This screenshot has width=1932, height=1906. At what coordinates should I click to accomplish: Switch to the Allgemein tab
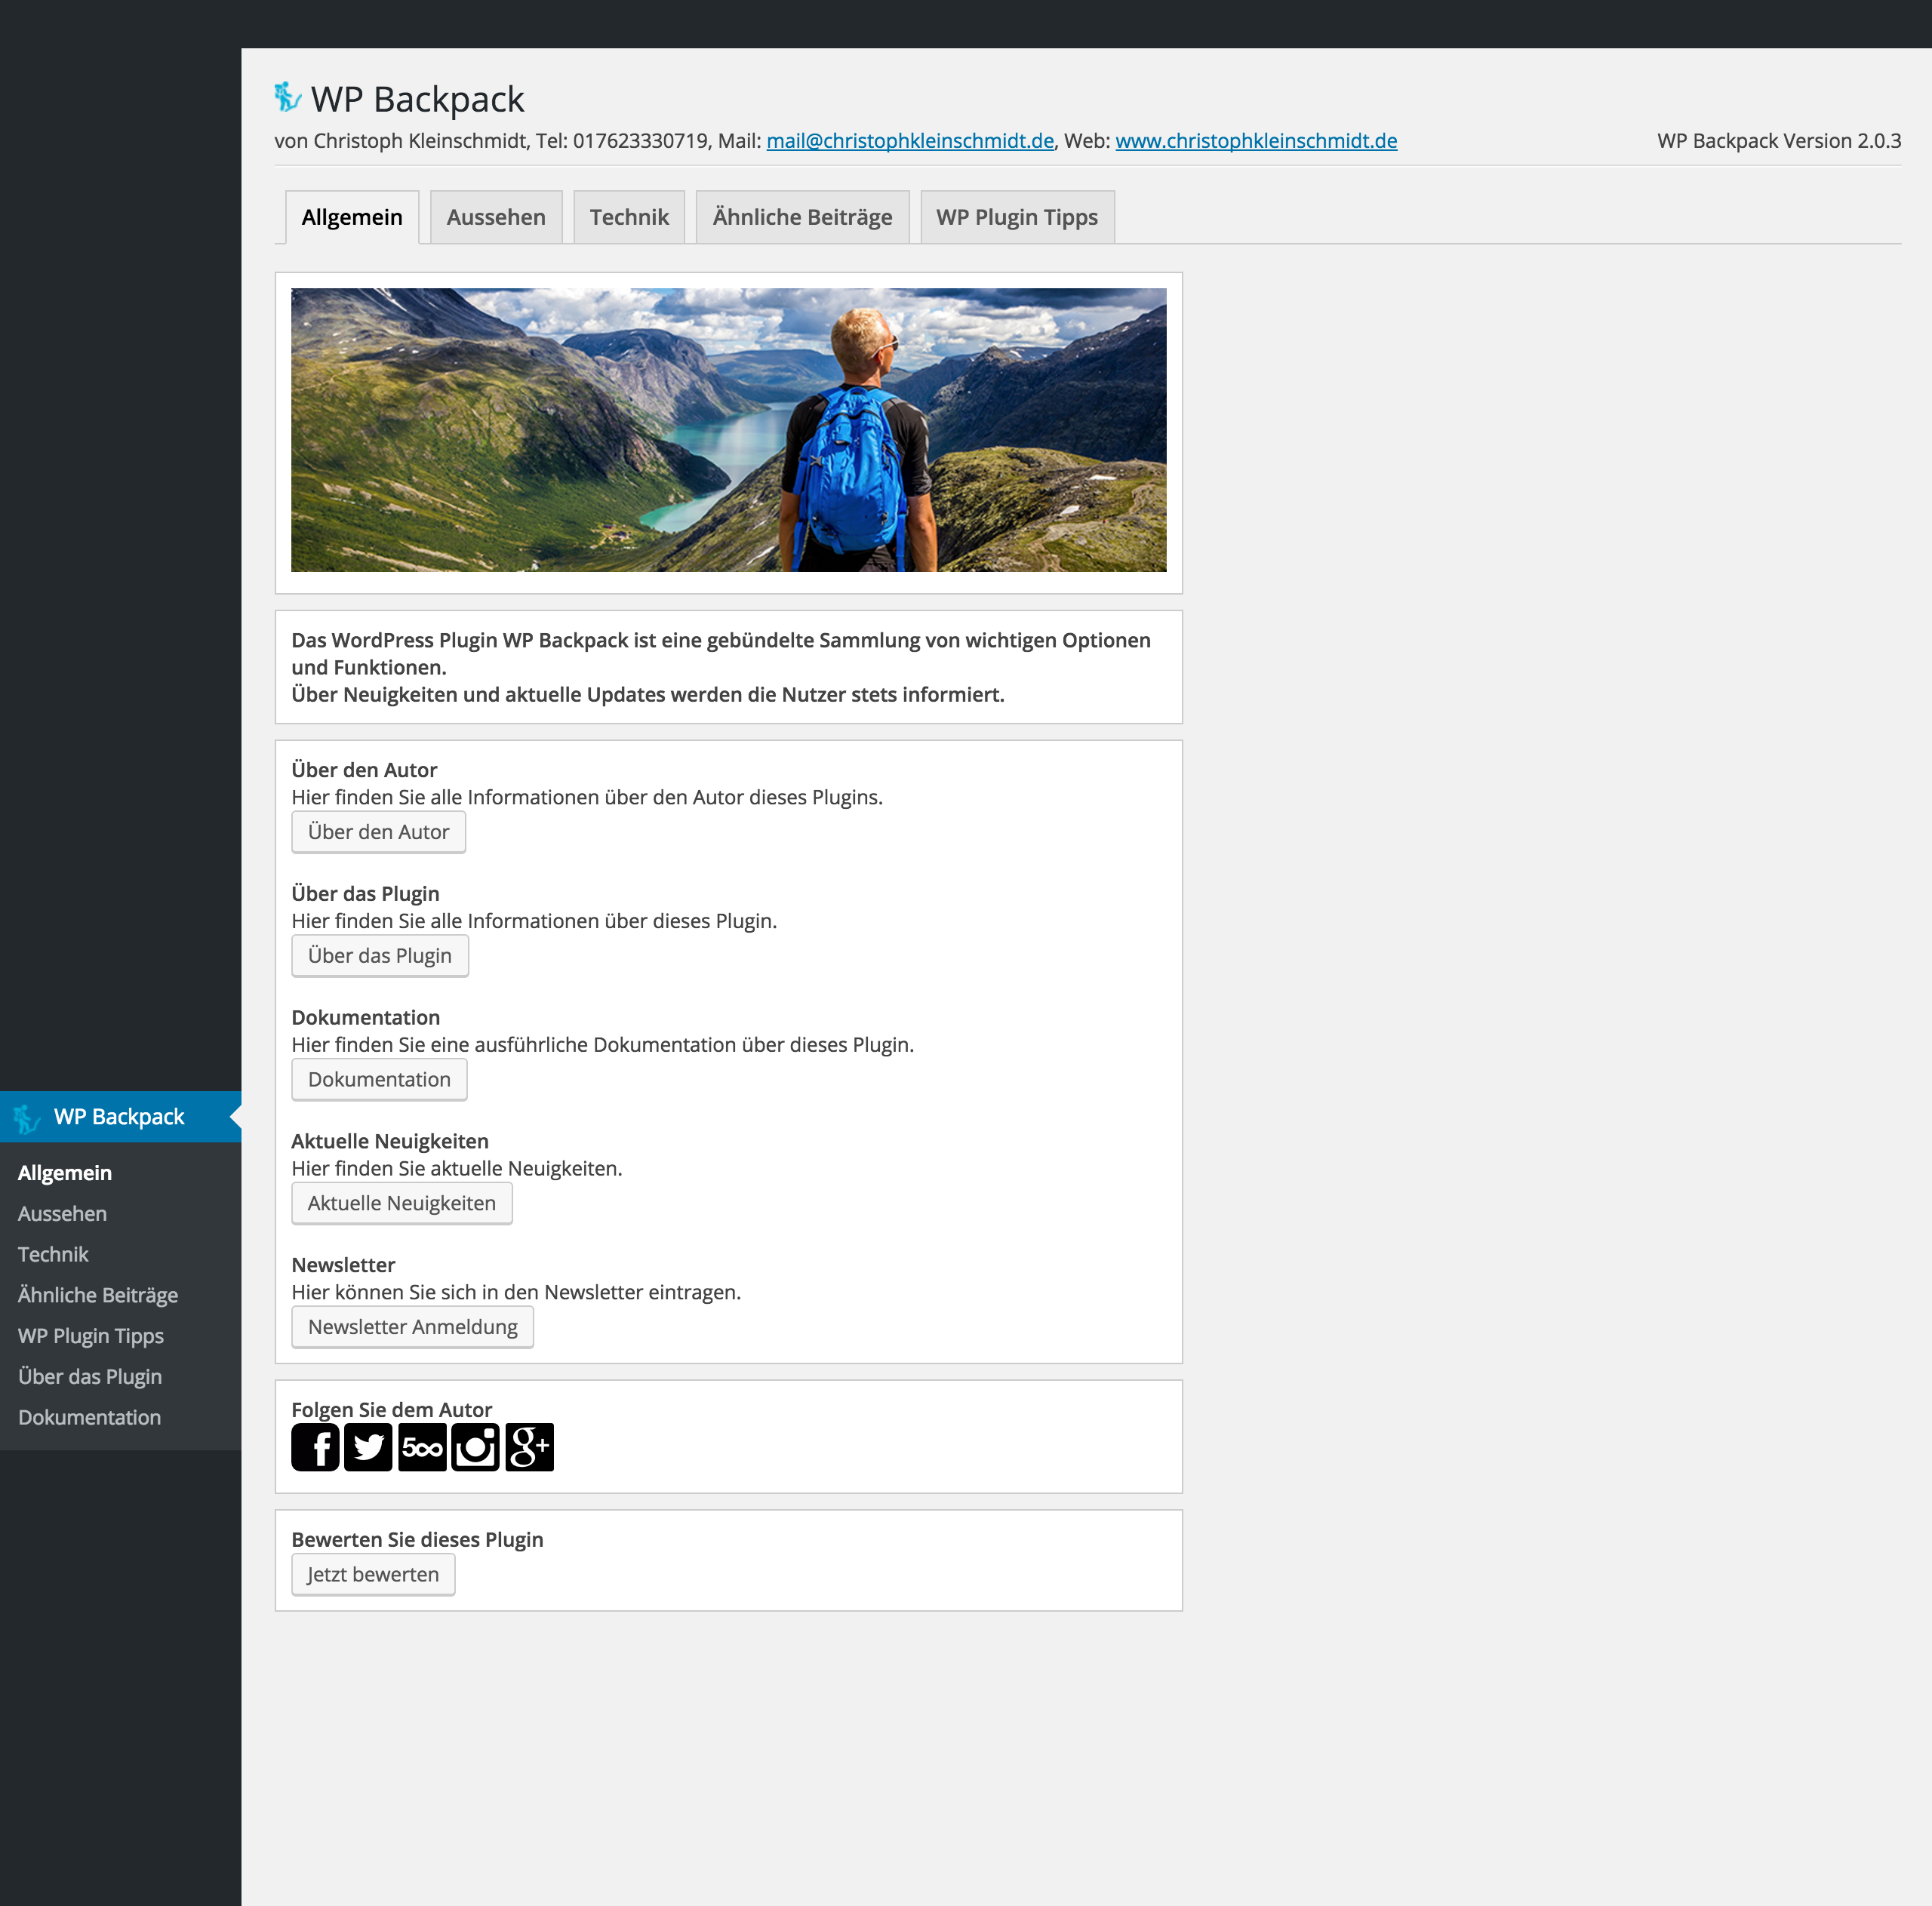[x=352, y=217]
